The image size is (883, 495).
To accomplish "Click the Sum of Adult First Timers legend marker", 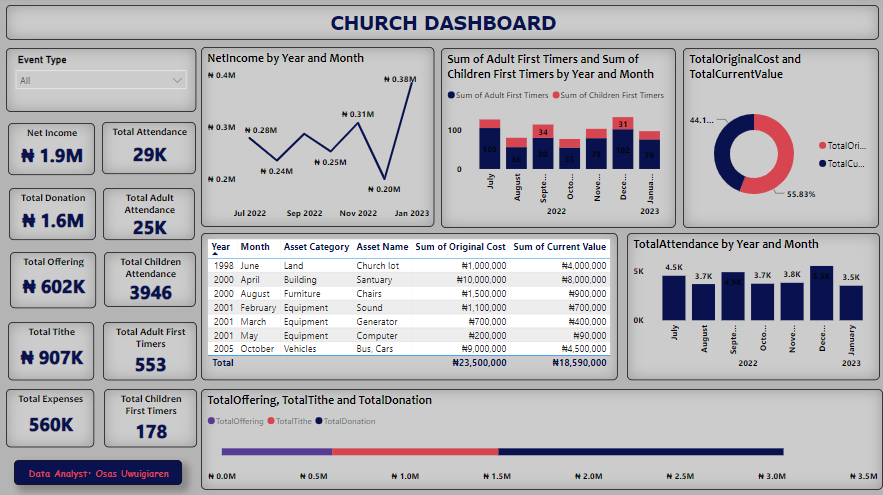I will click(452, 96).
